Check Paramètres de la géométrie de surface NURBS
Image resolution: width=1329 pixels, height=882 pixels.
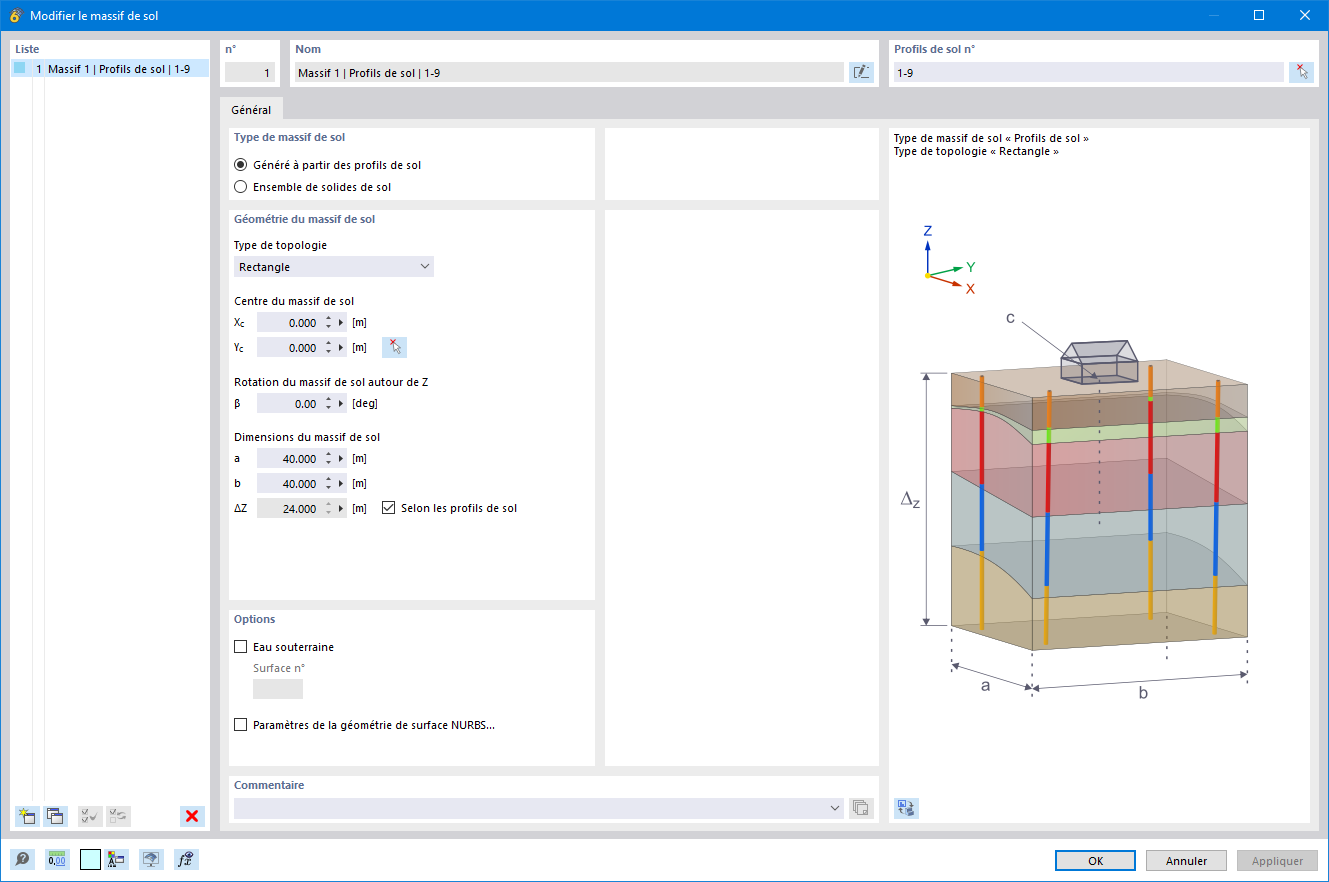(x=240, y=725)
